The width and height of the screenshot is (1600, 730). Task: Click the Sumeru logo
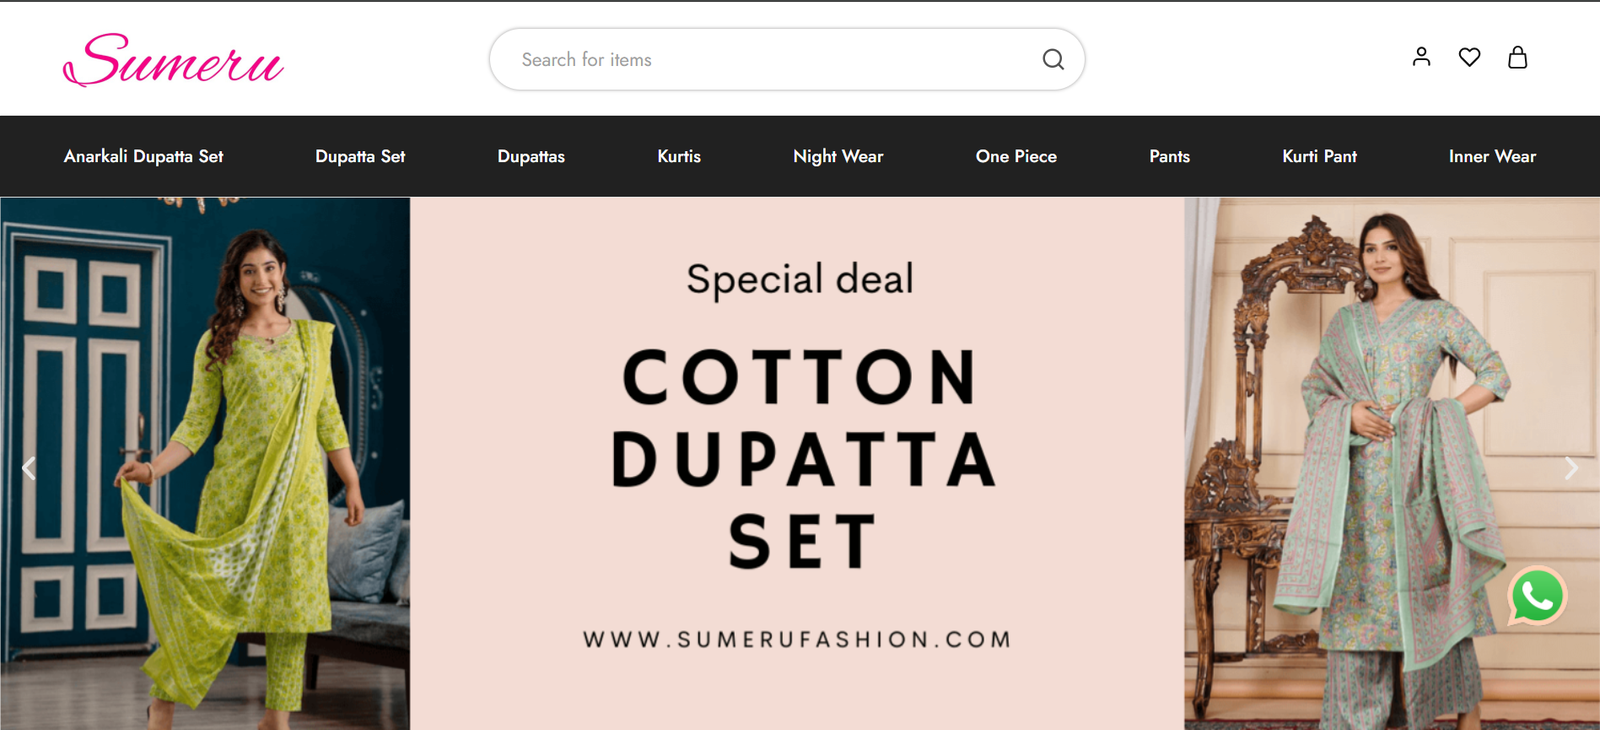[x=173, y=60]
